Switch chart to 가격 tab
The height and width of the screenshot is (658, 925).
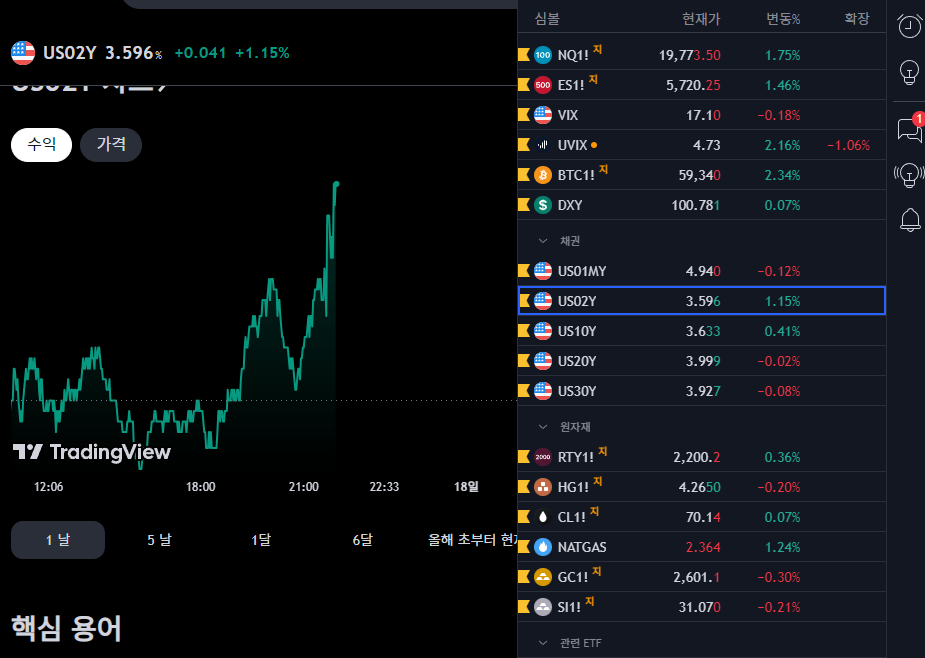[x=111, y=145]
